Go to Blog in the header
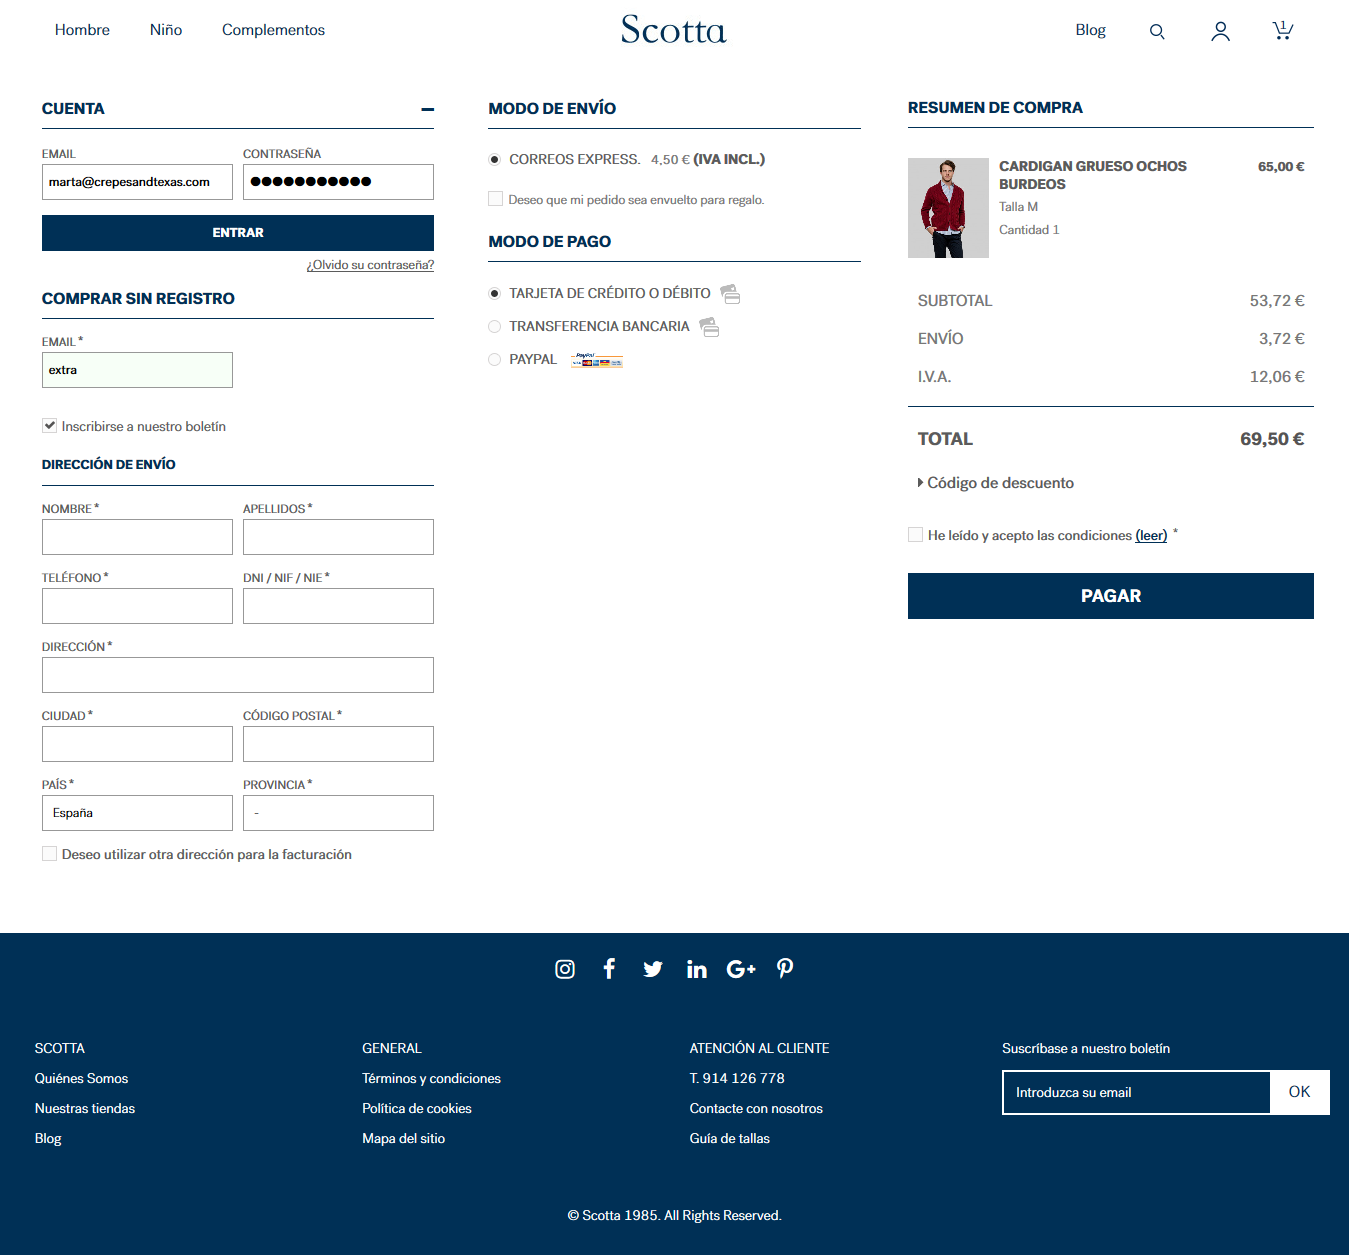The image size is (1349, 1255). click(x=1090, y=30)
